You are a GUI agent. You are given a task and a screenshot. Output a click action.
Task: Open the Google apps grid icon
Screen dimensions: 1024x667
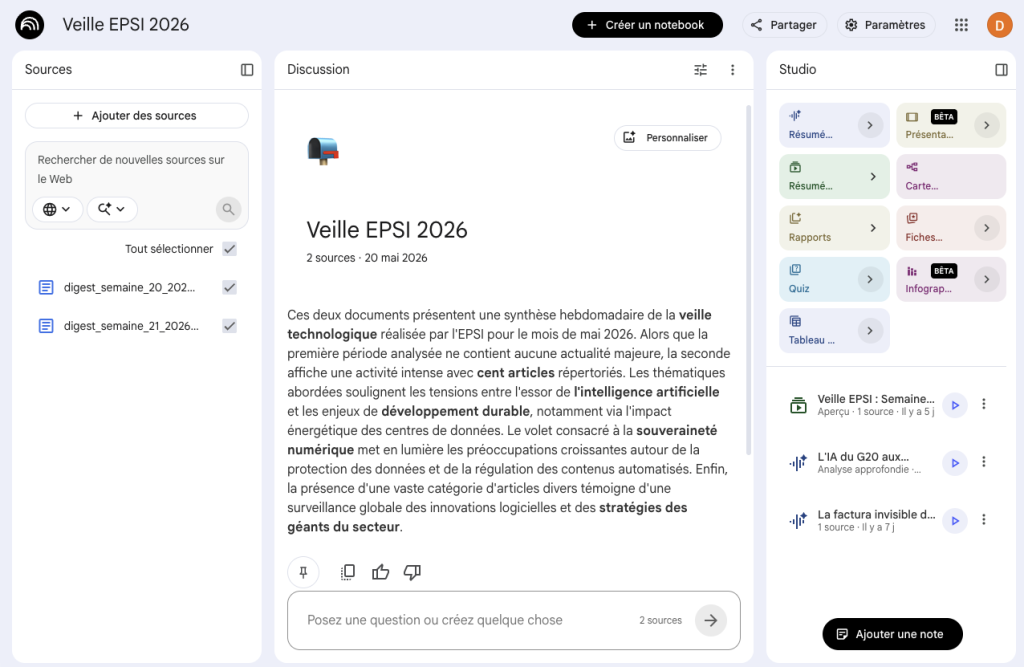961,25
